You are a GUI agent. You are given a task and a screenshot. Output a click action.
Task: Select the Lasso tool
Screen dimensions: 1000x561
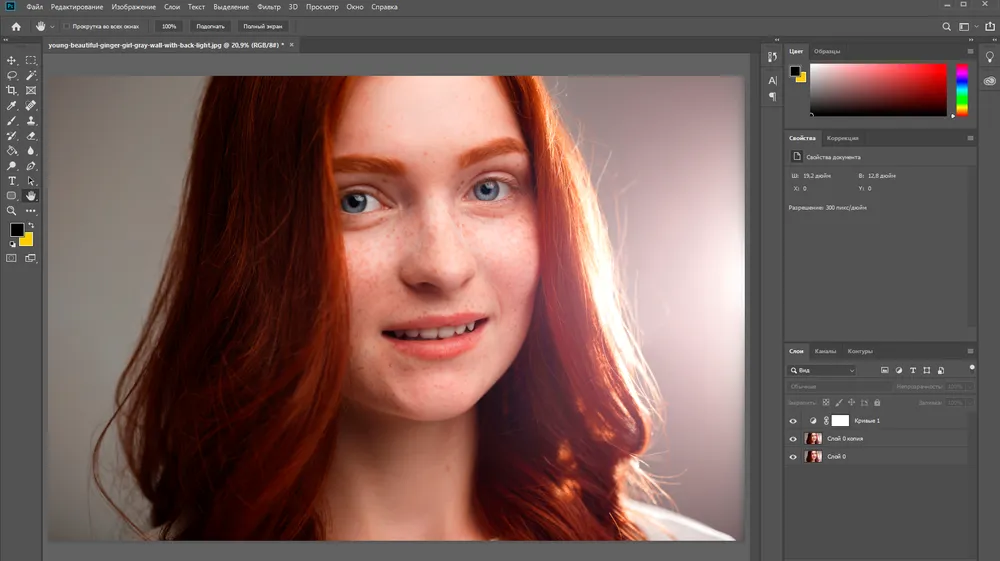pyautogui.click(x=11, y=75)
